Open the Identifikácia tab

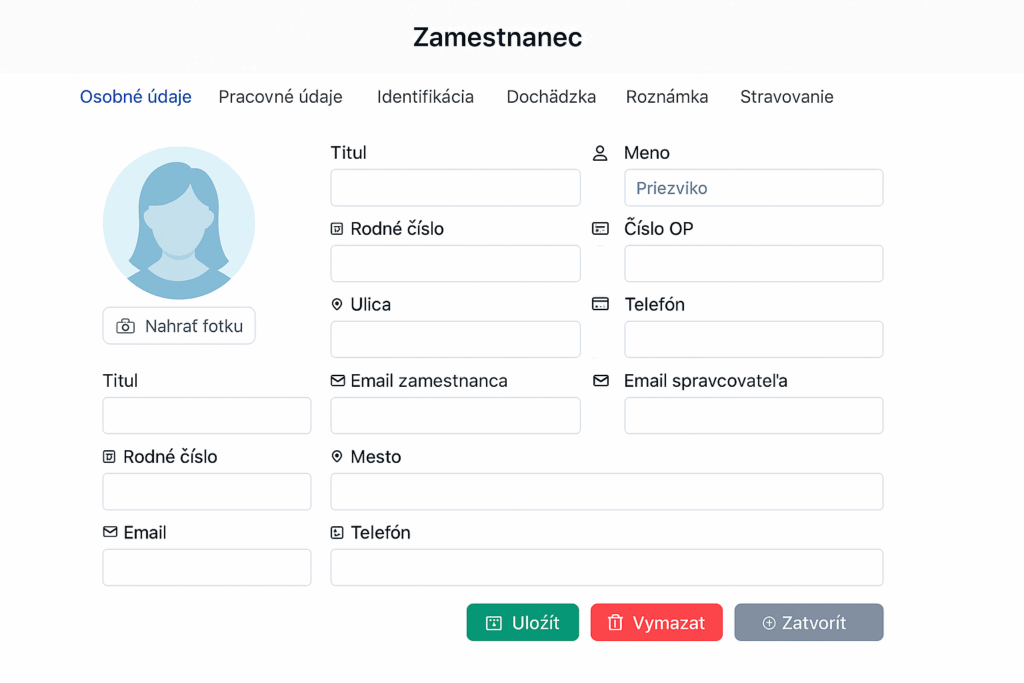point(425,97)
